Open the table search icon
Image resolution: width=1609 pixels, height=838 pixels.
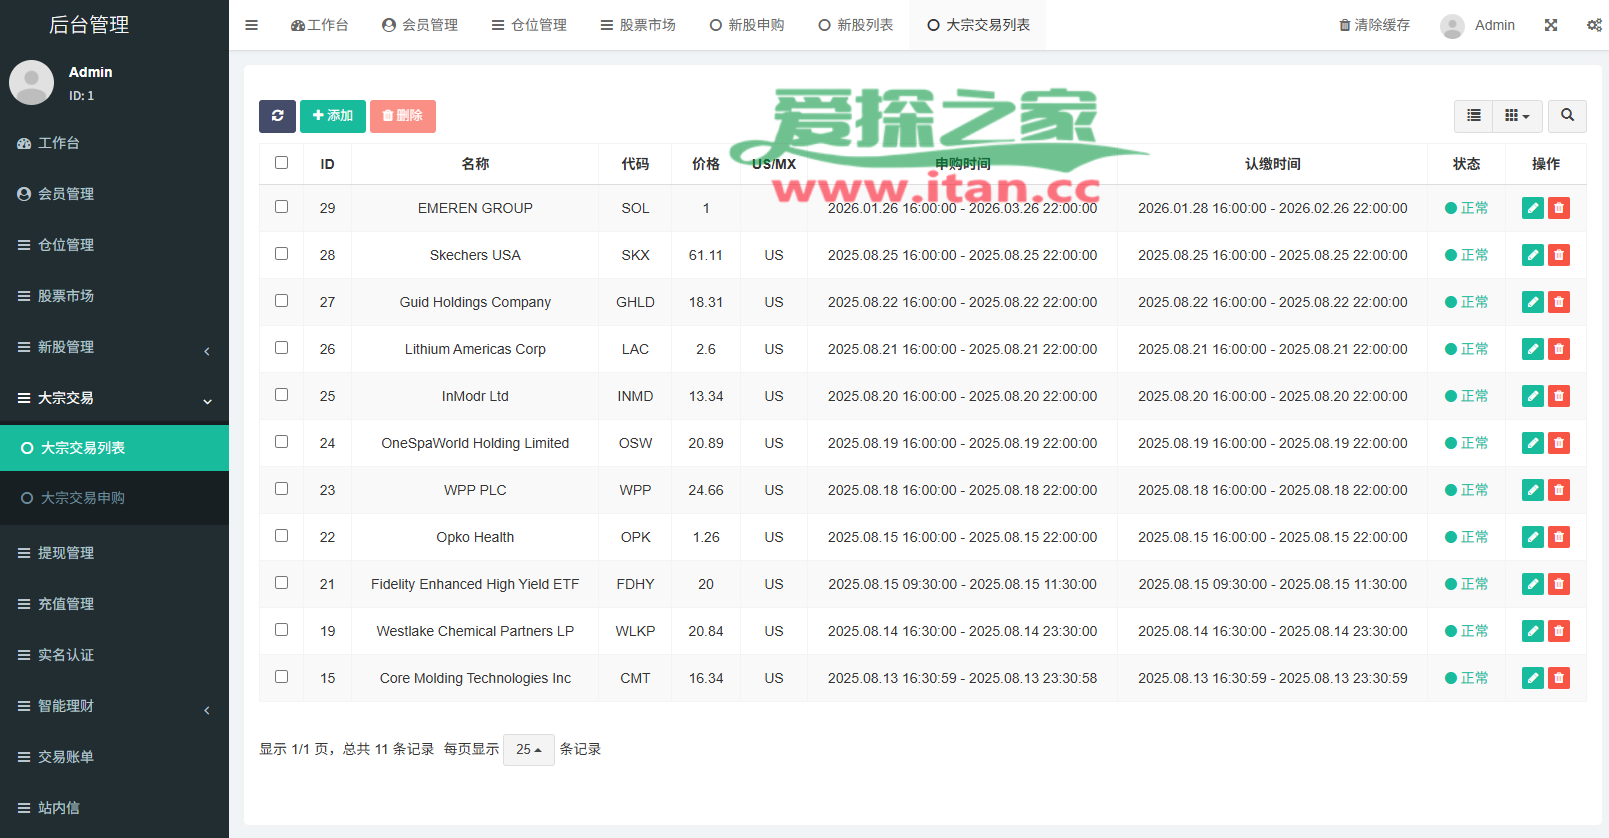1567,116
